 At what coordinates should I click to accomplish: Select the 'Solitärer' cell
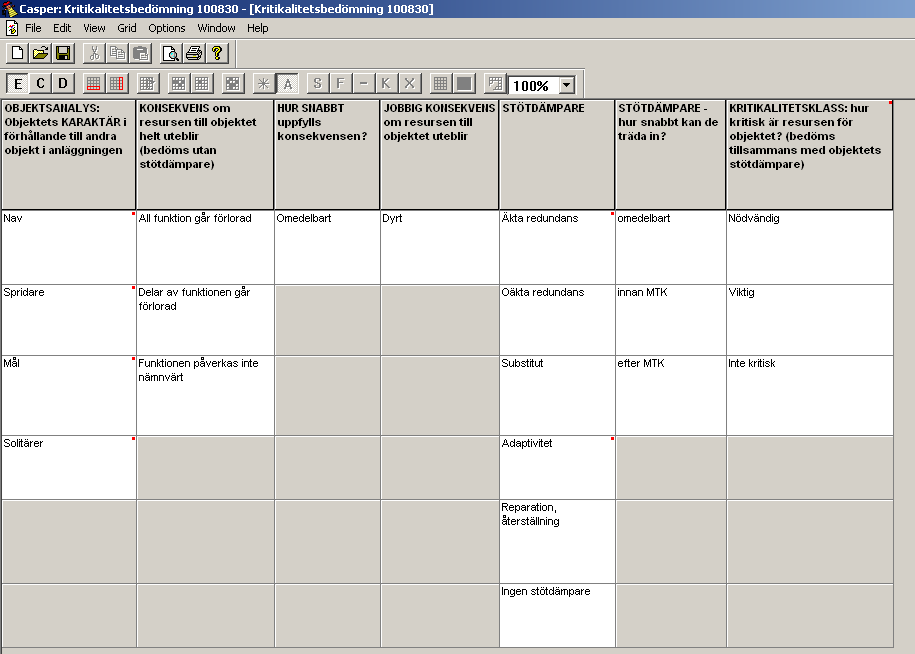tap(69, 467)
